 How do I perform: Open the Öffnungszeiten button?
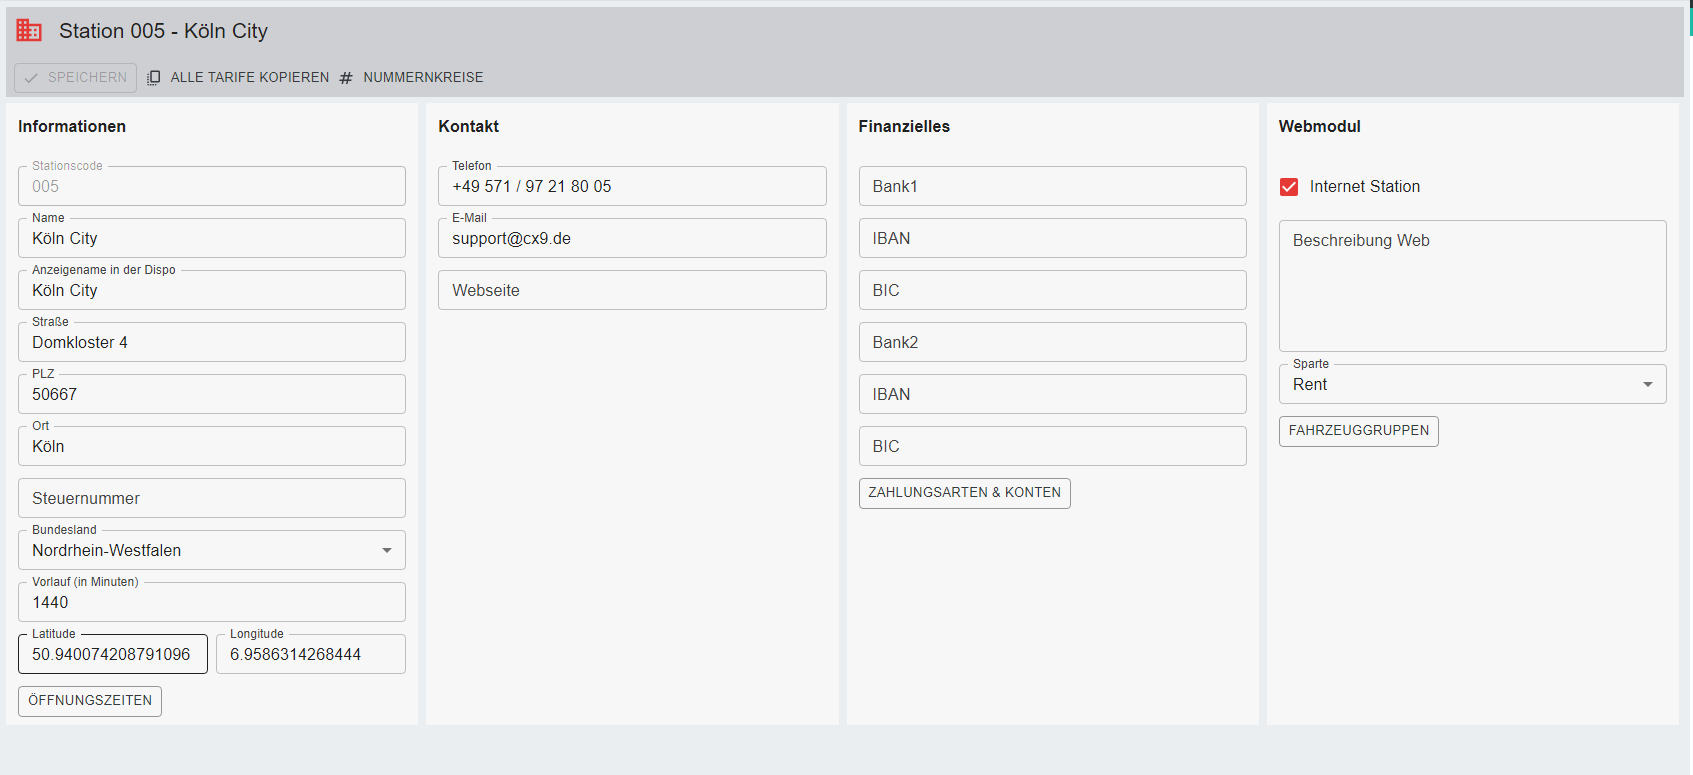[x=90, y=701]
